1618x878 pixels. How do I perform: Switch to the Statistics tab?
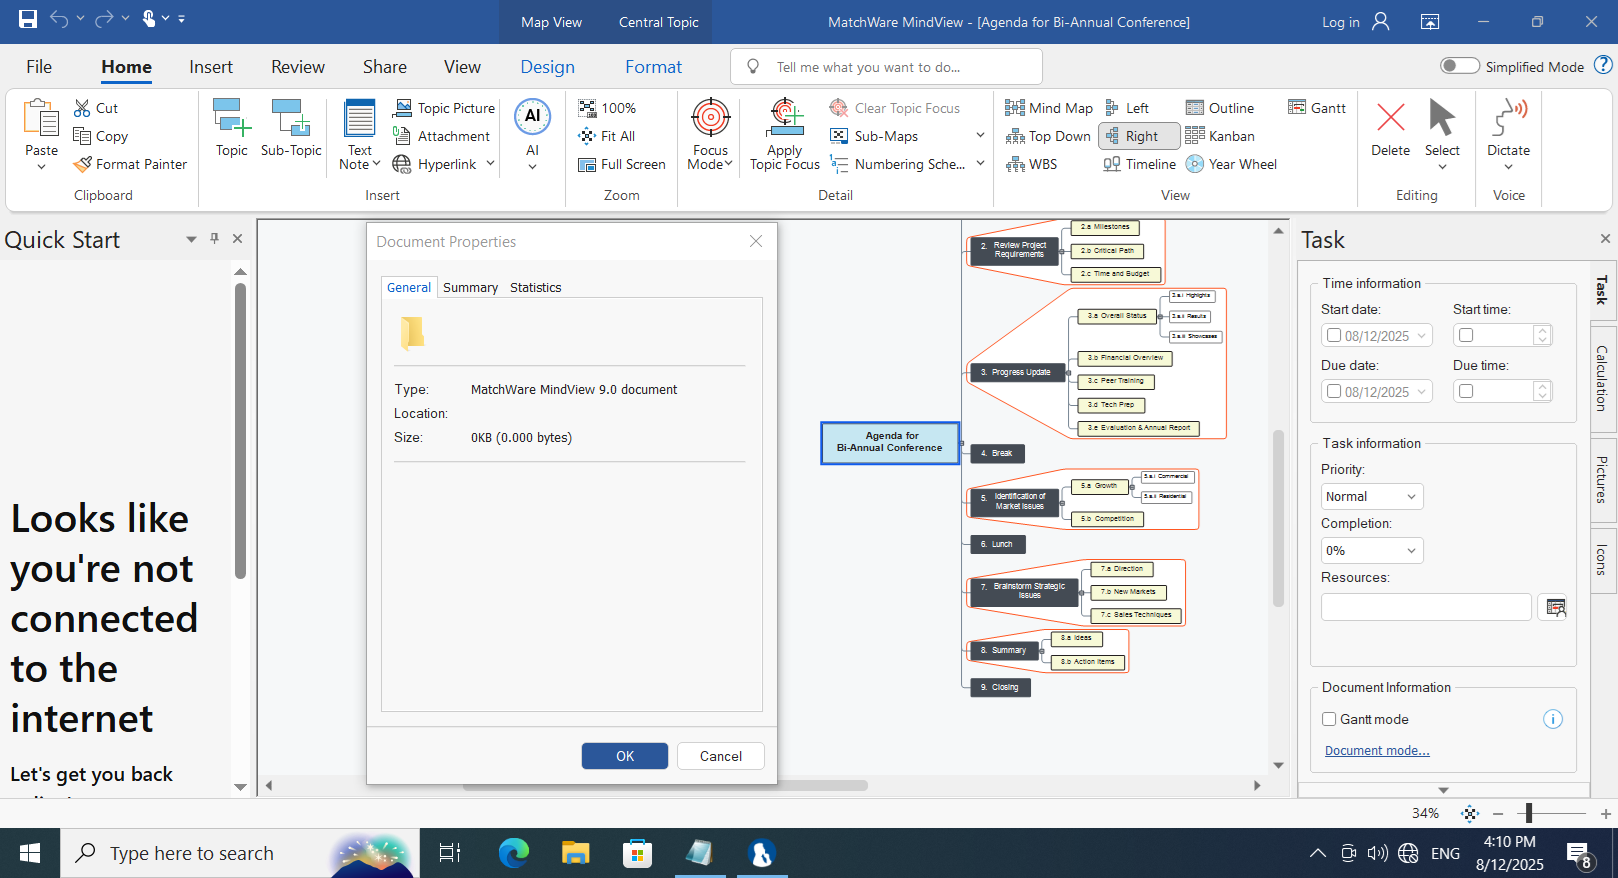[x=535, y=288]
